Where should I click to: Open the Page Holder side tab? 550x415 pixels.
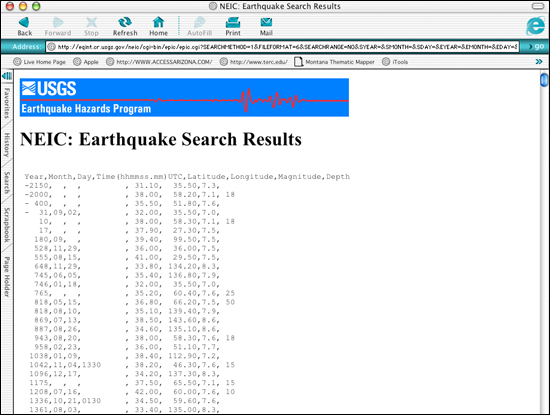(x=7, y=277)
